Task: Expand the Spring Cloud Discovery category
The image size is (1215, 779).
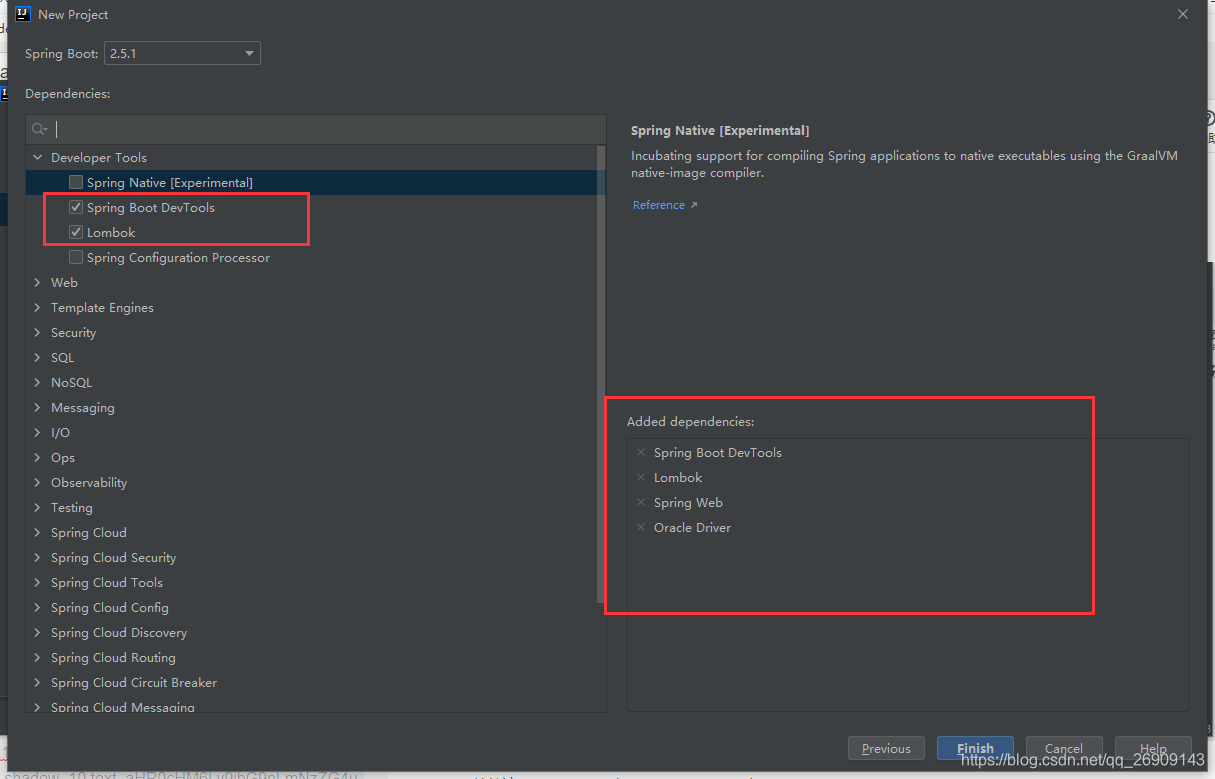Action: 38,632
